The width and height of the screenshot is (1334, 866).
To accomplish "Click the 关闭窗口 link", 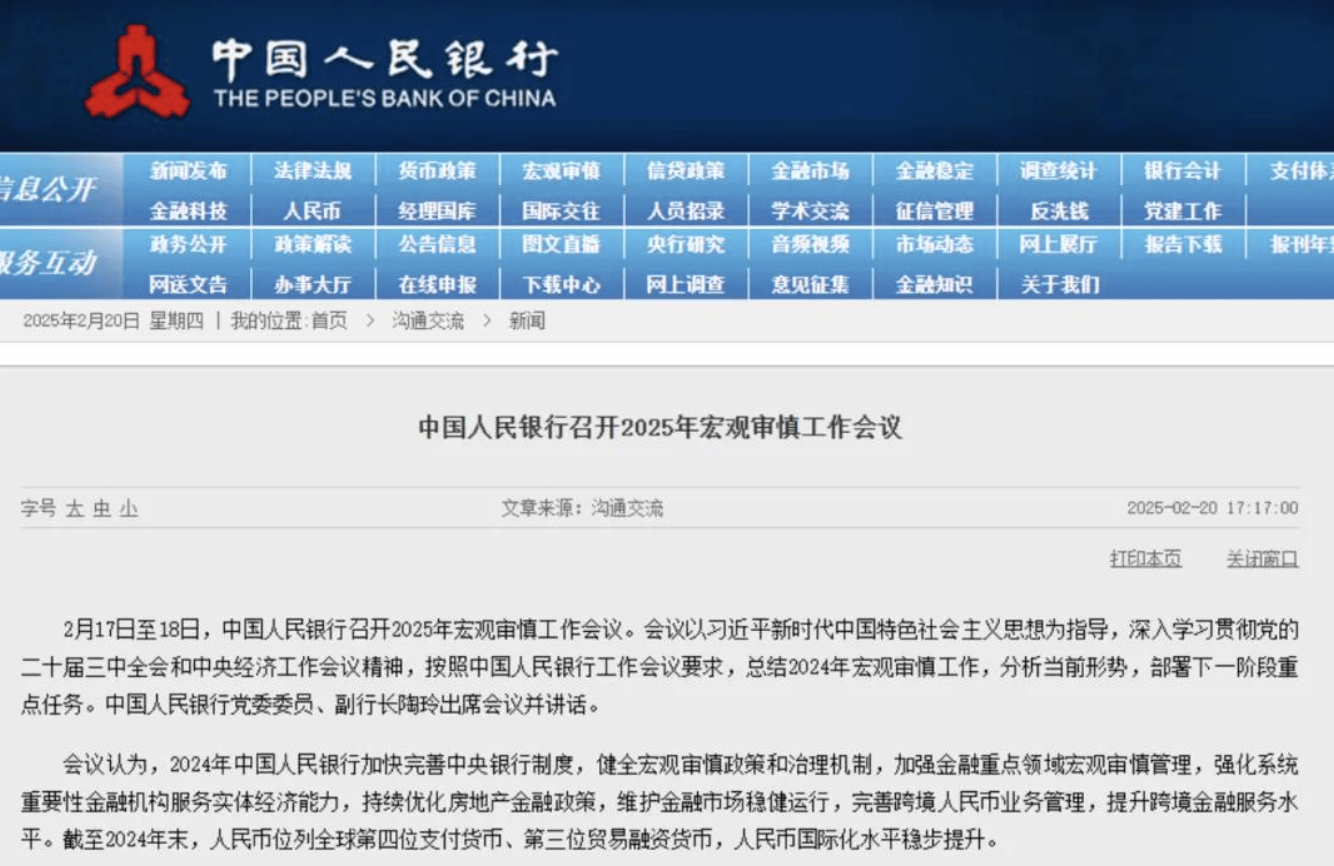I will (x=1262, y=559).
